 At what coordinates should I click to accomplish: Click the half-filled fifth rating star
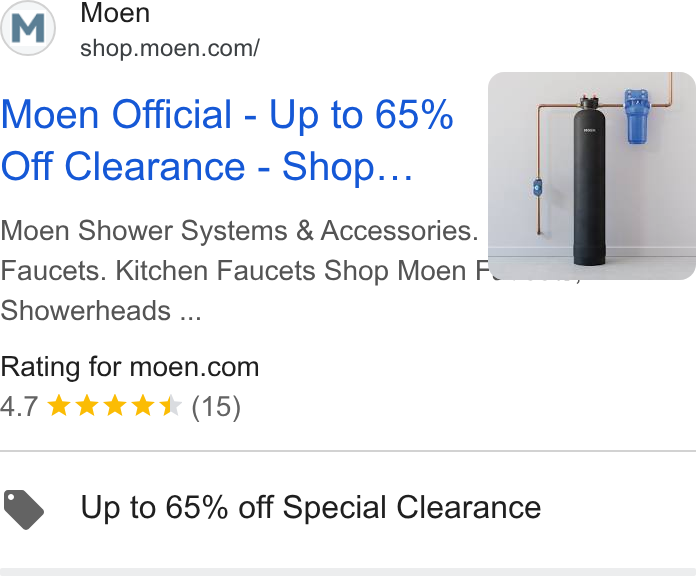tap(171, 406)
